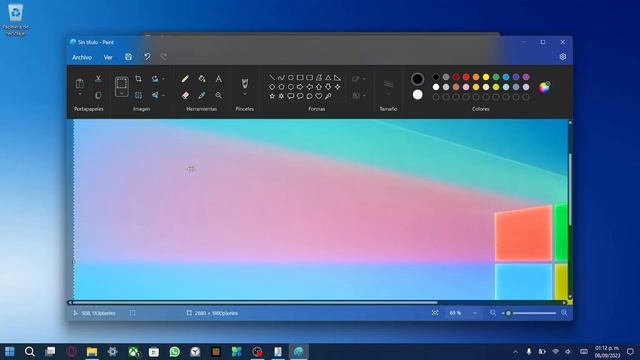The image size is (640, 360).
Task: Click the Flip image icon
Action: [x=155, y=96]
